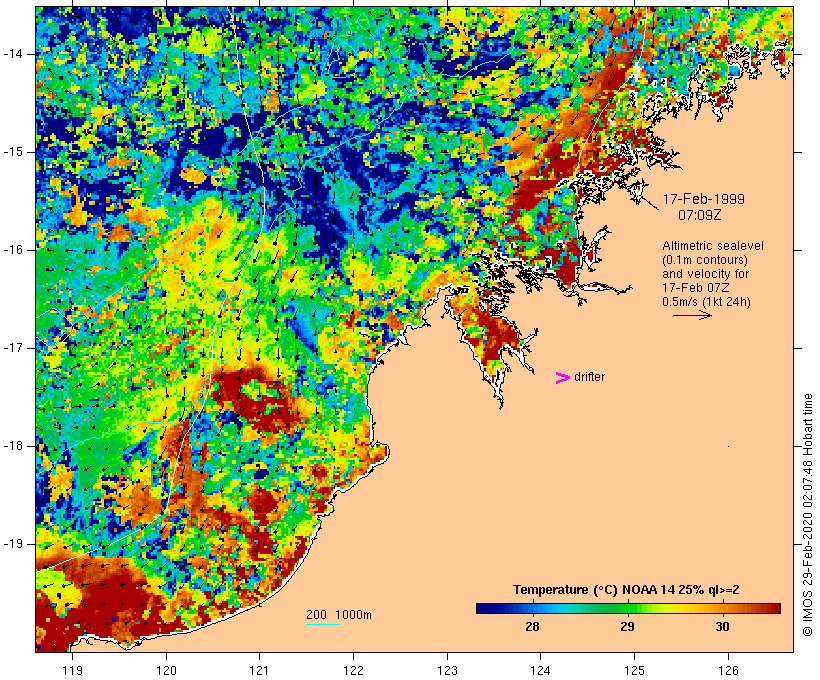Click the longitude axis label '125'
Screen dimensions: 820x680
click(635, 670)
